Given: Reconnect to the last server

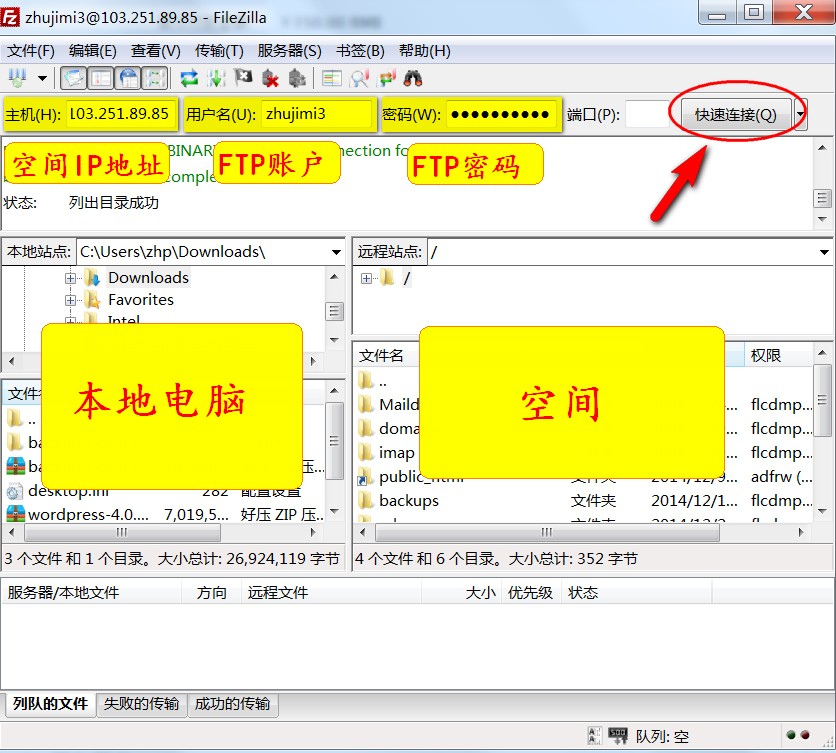Looking at the screenshot, I should [x=297, y=78].
